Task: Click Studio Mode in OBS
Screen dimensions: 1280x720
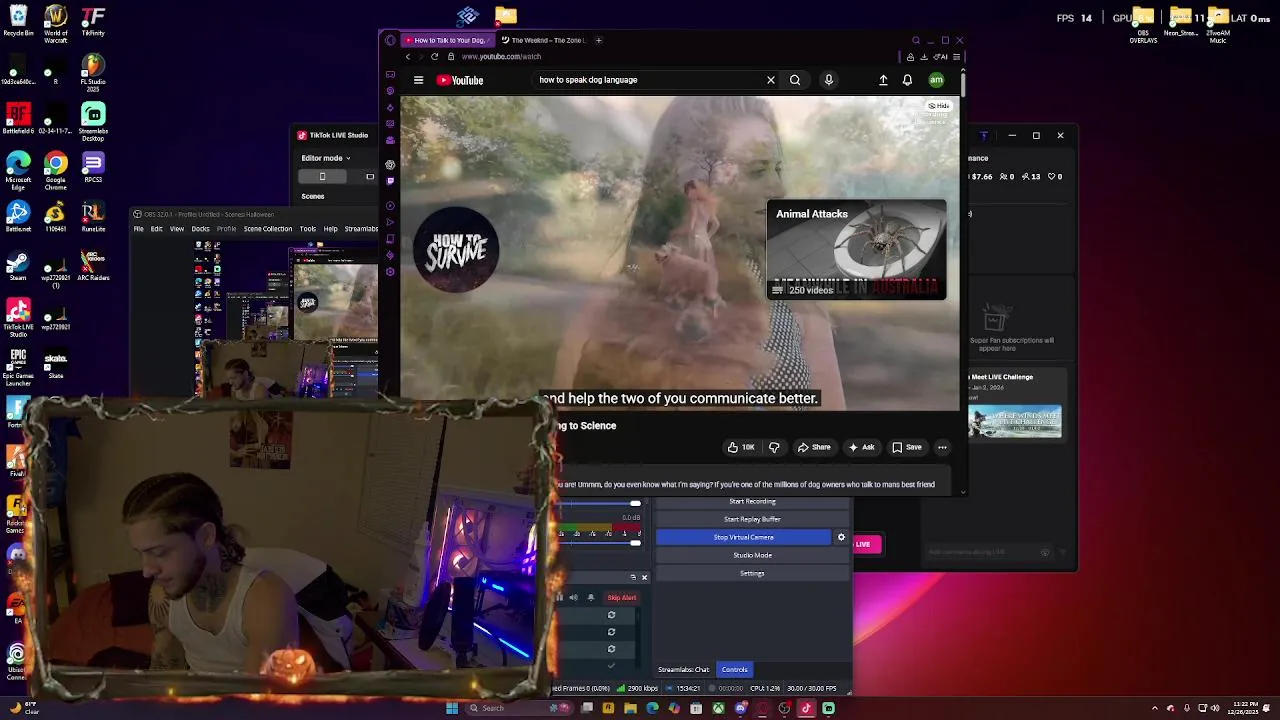Action: click(x=752, y=555)
